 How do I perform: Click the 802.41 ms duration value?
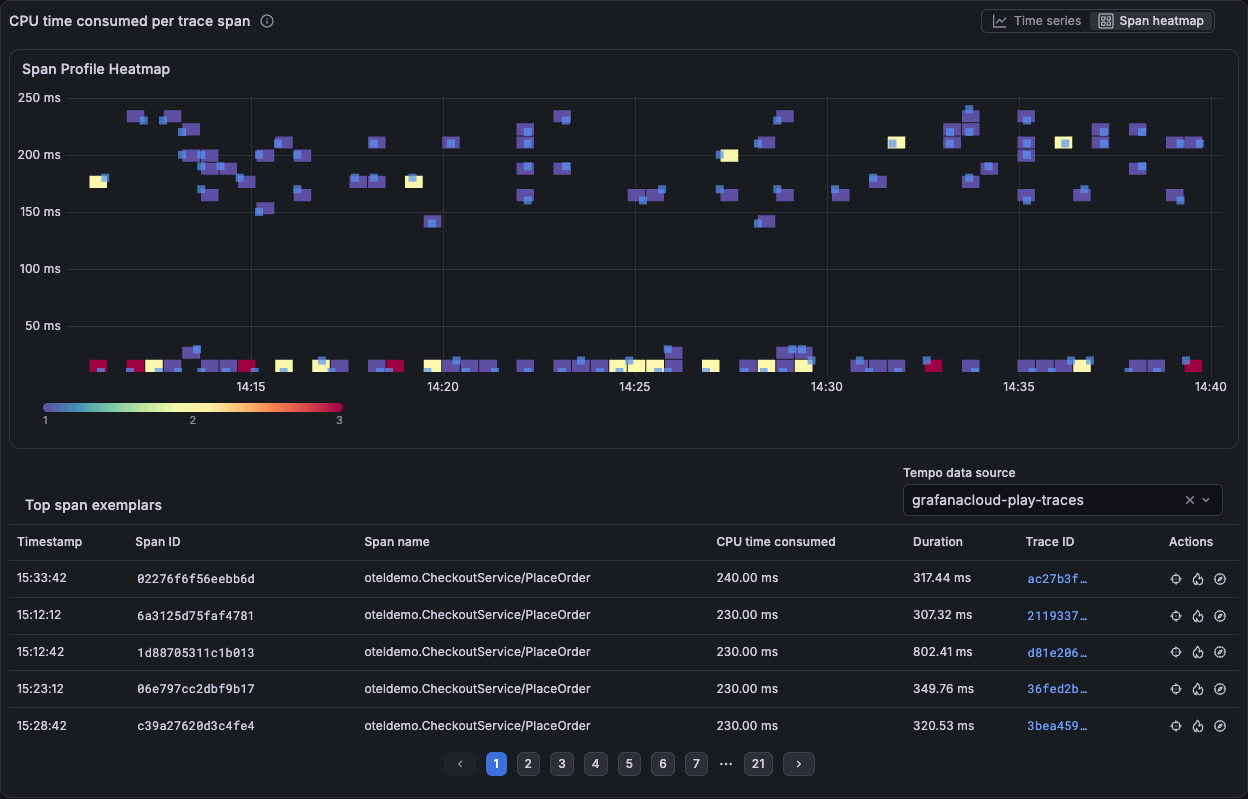click(942, 652)
